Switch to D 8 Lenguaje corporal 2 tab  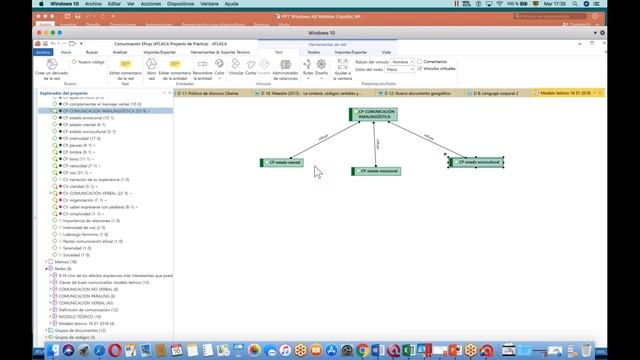click(x=496, y=93)
